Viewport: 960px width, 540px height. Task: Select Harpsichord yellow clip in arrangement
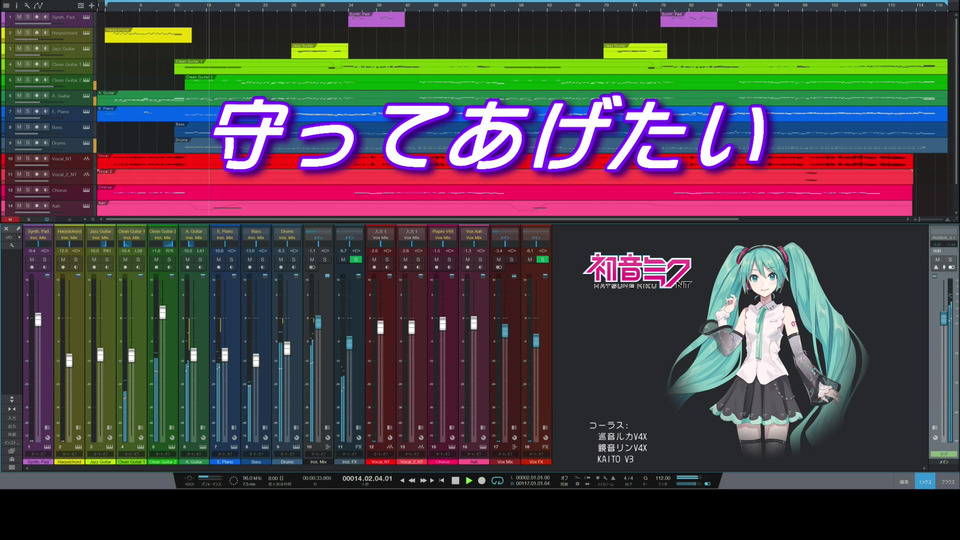(148, 35)
